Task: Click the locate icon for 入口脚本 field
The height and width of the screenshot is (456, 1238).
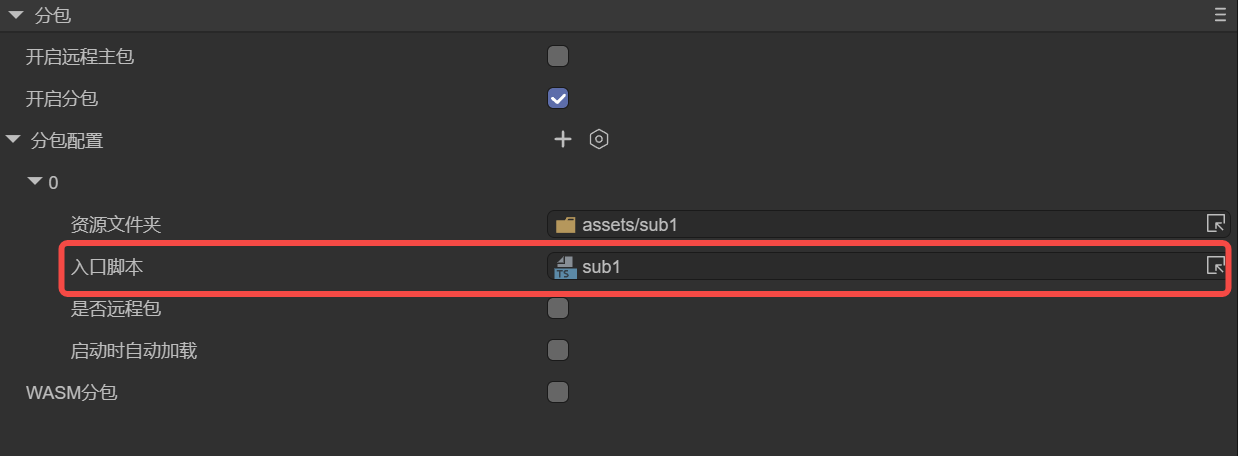Action: (1216, 265)
